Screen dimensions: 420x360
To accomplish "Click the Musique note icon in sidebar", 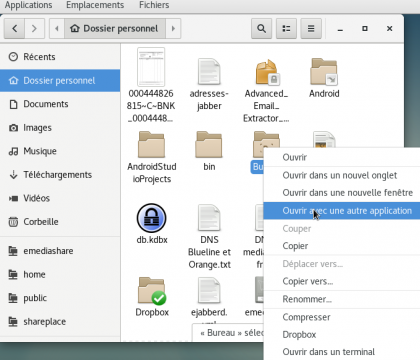I will [13, 151].
